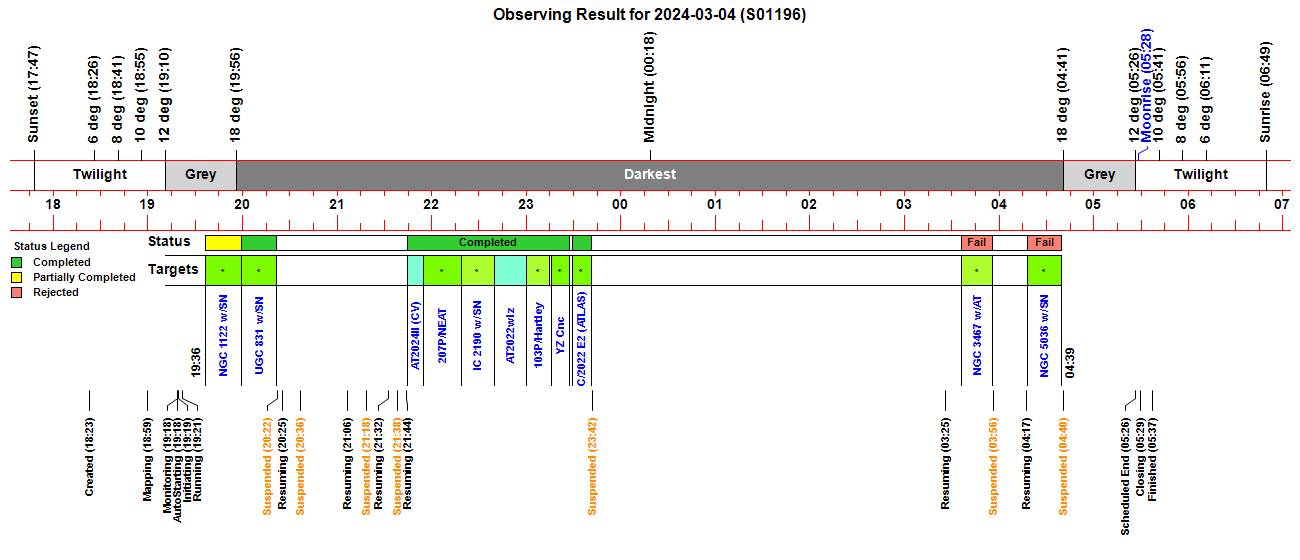Screen dimensions: 1300x560
Task: Click the 12 deg (19:10) marker label
Action: (164, 95)
